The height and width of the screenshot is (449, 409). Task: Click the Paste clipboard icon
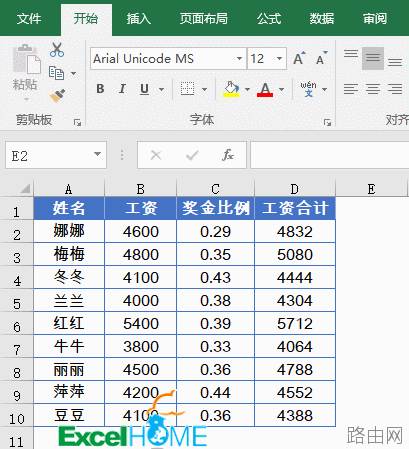26,60
